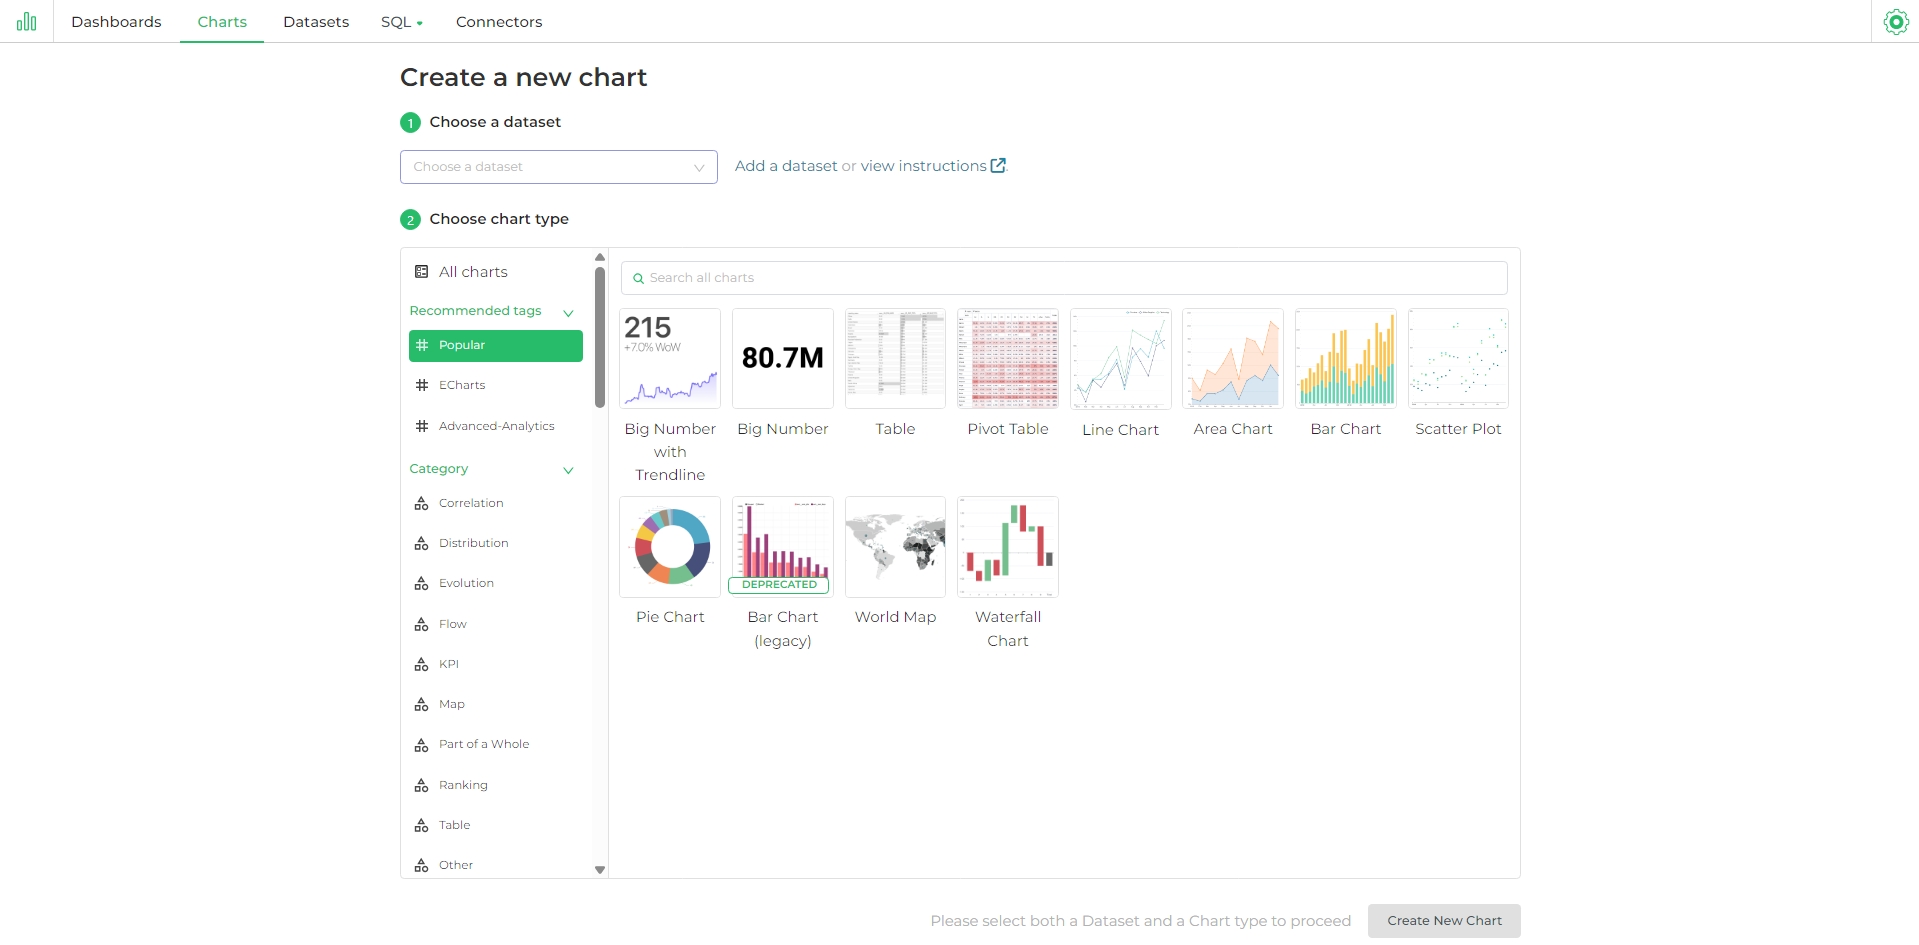Screen dimensions: 1919x945
Task: Click the sidebar scrollbar thumb
Action: tap(600, 337)
